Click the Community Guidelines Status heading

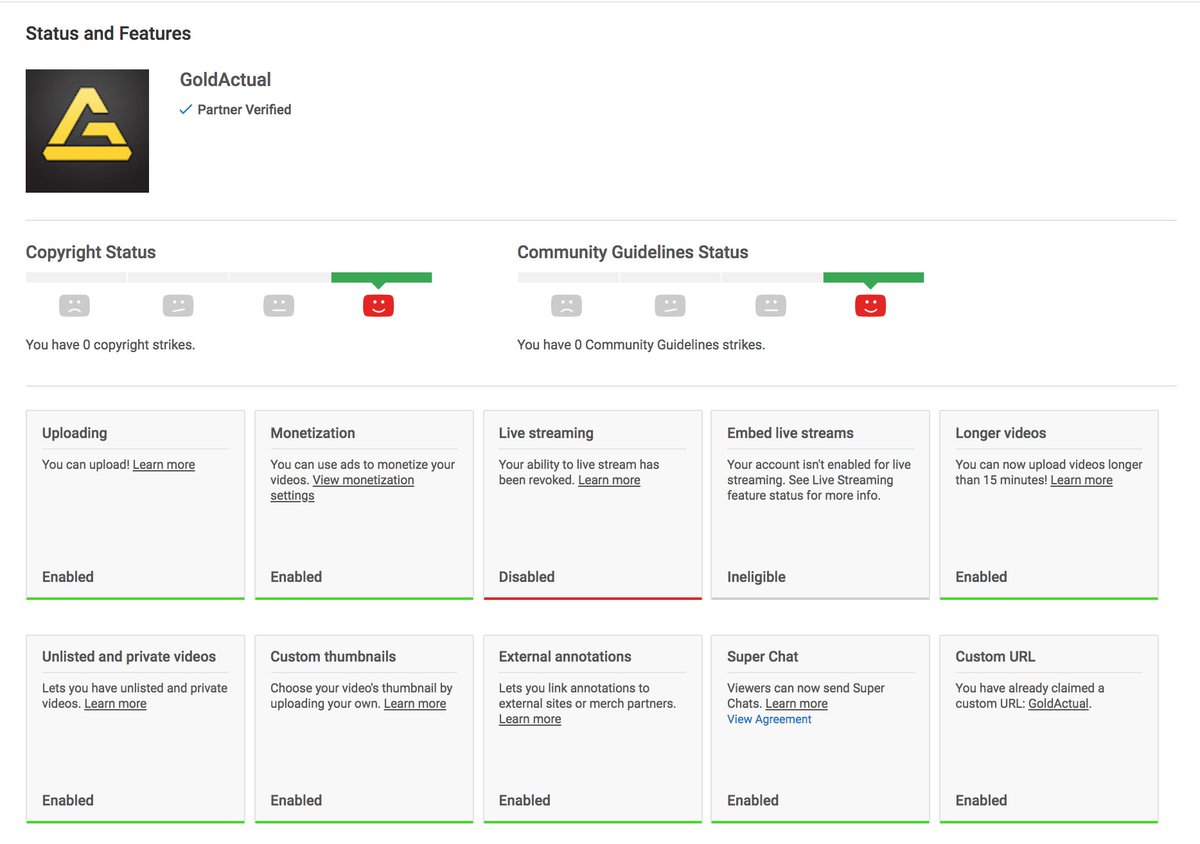point(633,252)
